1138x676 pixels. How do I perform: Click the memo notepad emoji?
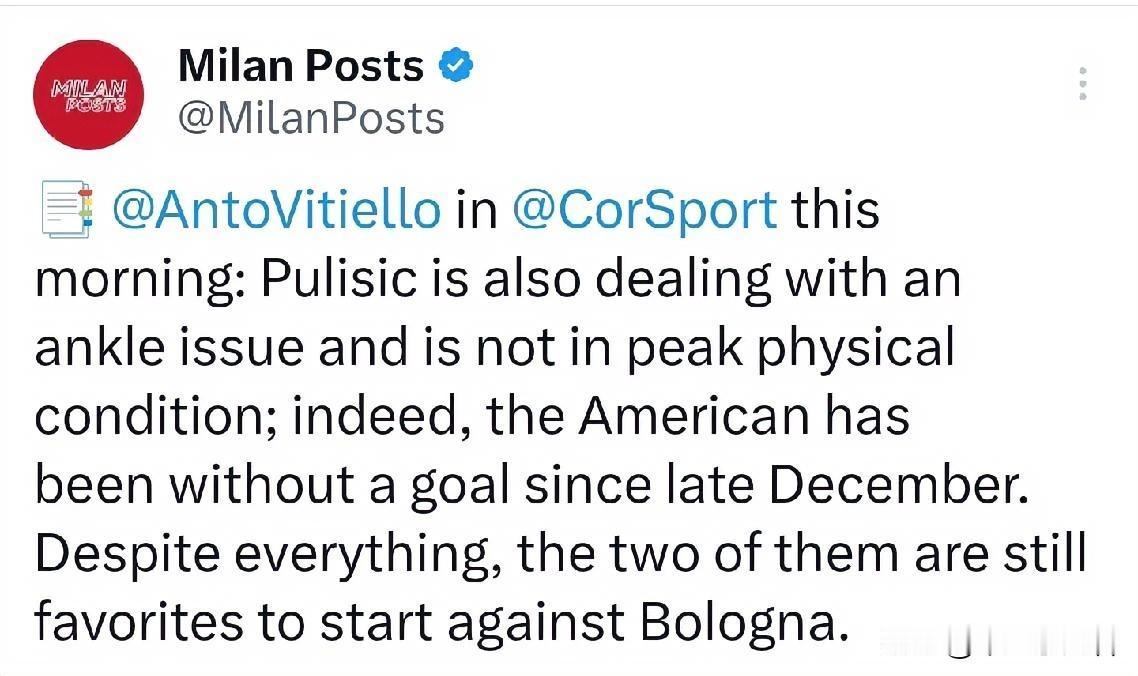[x=67, y=210]
